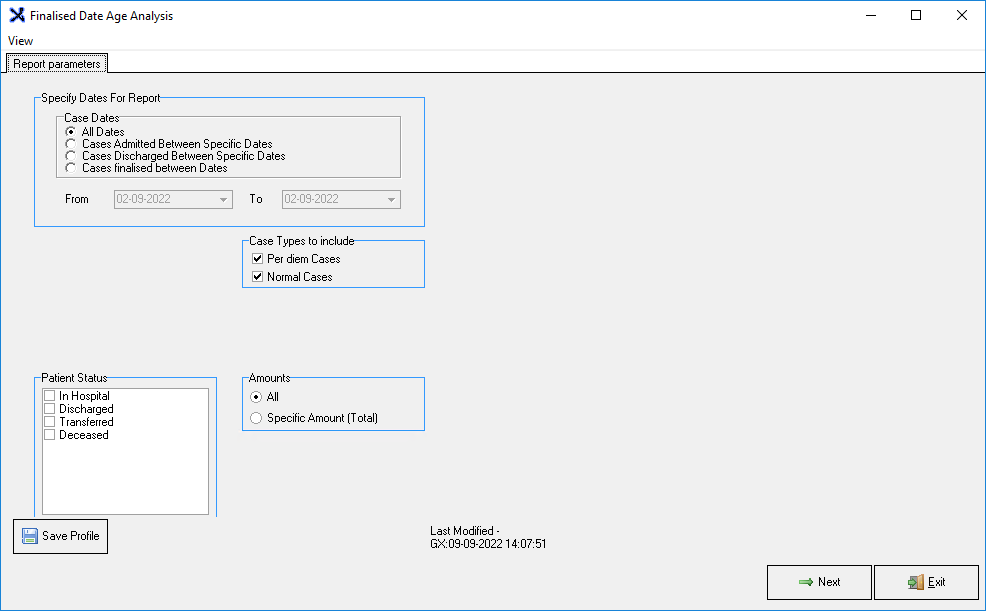Switch to the Report parameters tab

tap(57, 64)
